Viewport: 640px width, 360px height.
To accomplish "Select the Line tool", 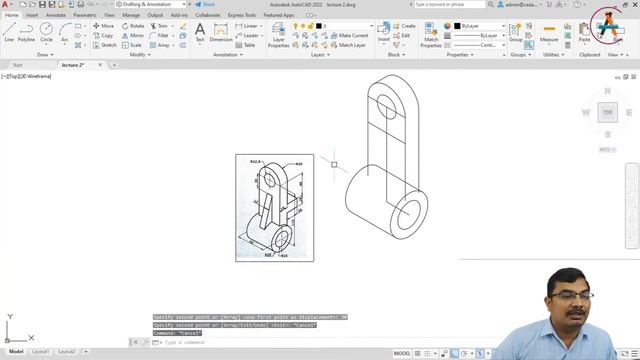I will pos(9,32).
